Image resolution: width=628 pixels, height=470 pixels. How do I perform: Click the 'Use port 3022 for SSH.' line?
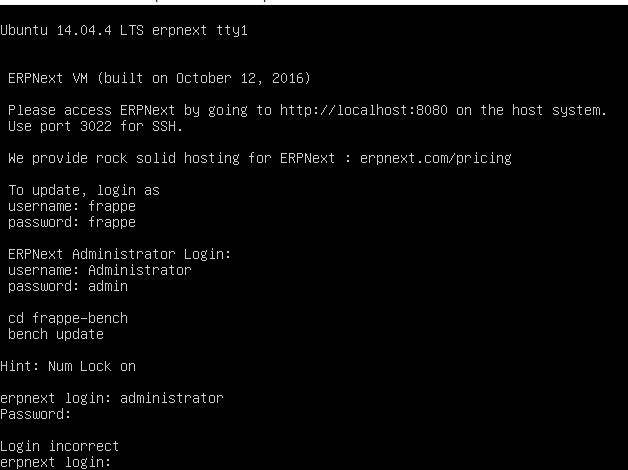96,126
